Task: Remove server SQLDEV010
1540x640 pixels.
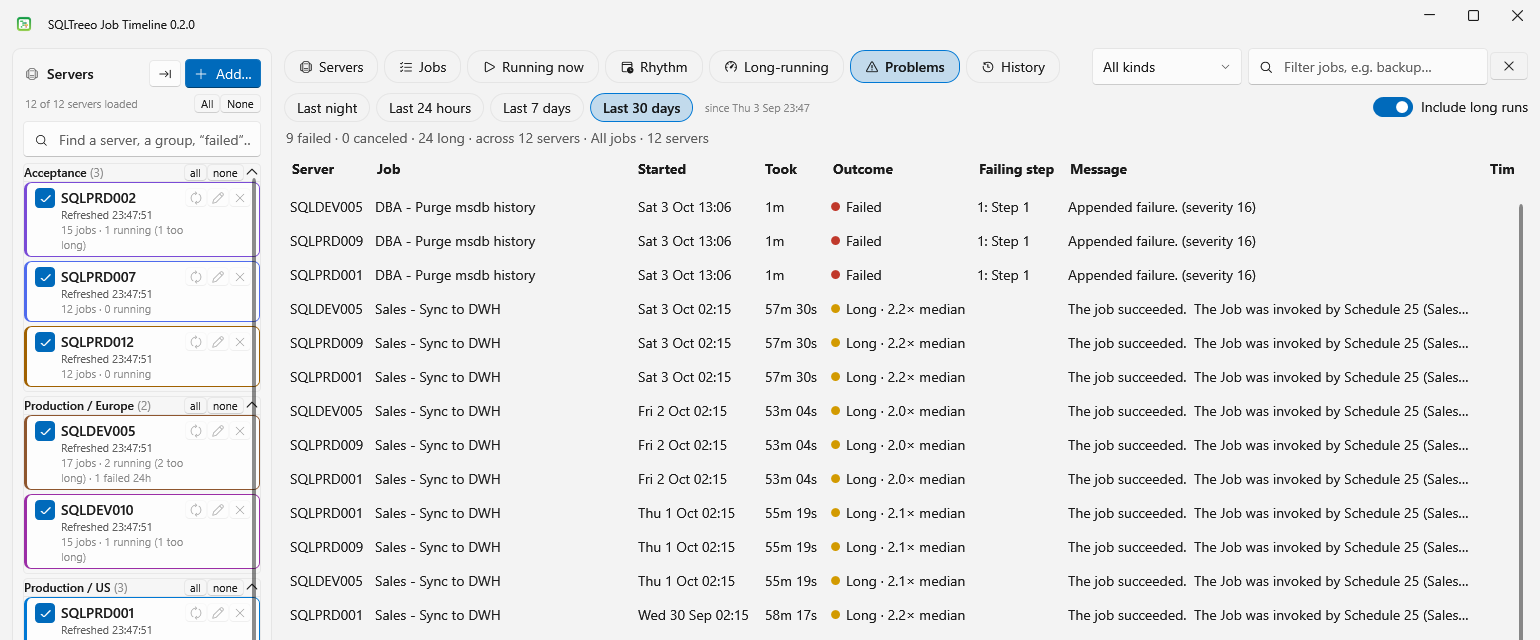Action: pos(240,510)
